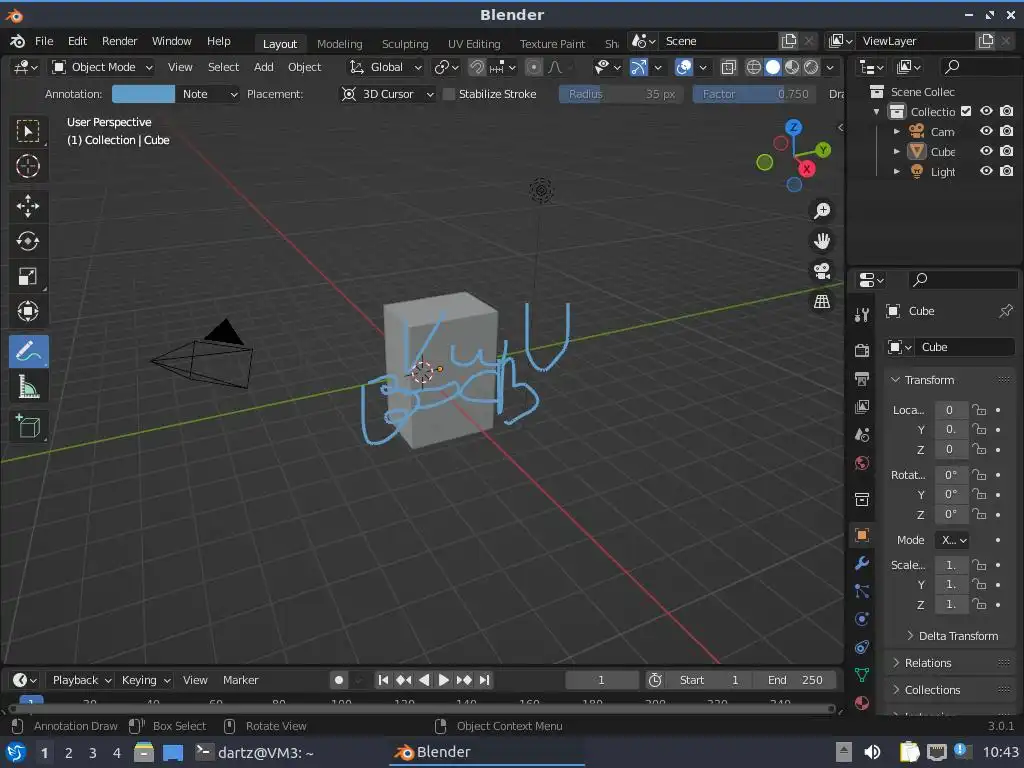Screen dimensions: 1024x768
Task: Toggle show overlays button
Action: (684, 67)
